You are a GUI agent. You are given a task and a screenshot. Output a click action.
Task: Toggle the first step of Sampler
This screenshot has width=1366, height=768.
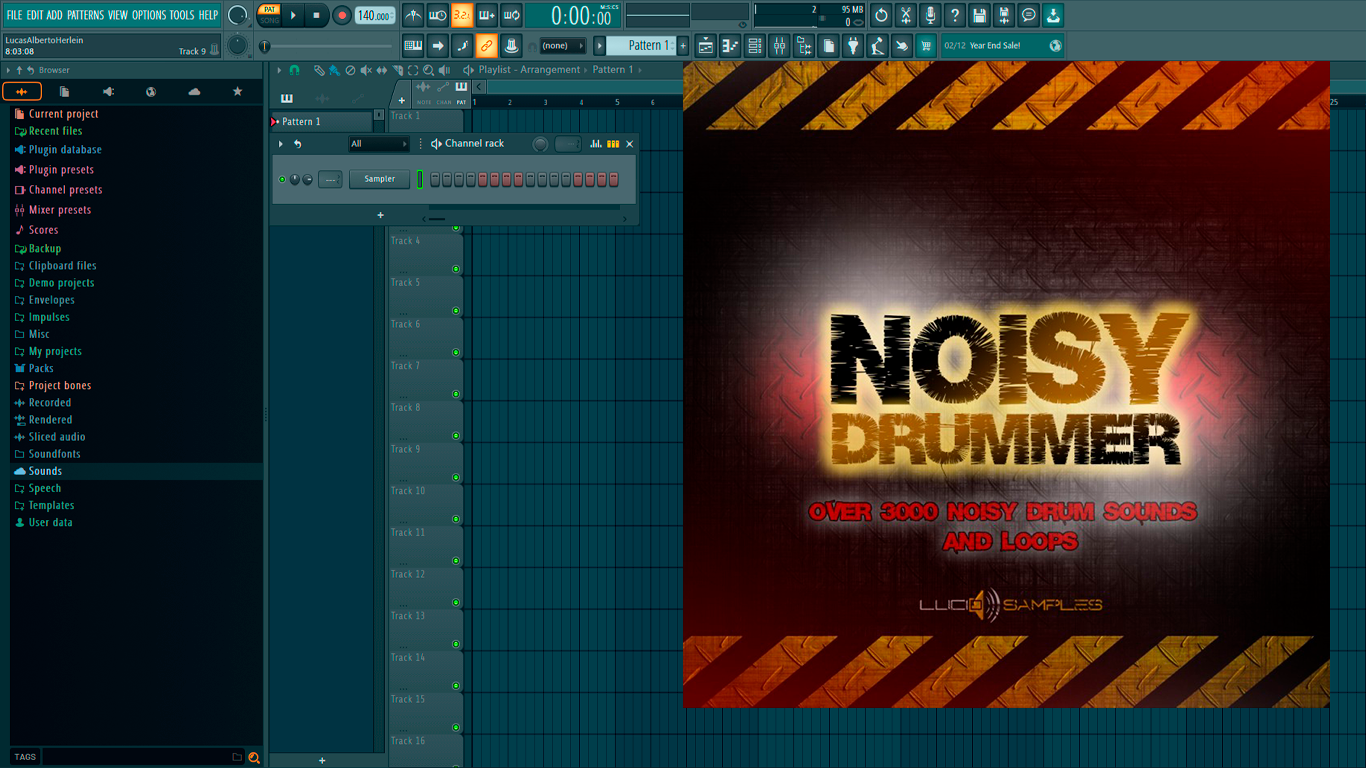pyautogui.click(x=435, y=179)
